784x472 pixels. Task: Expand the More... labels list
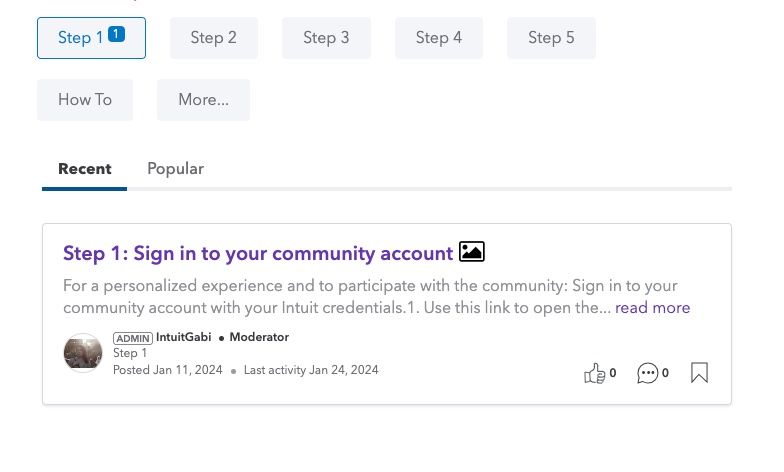(x=204, y=100)
